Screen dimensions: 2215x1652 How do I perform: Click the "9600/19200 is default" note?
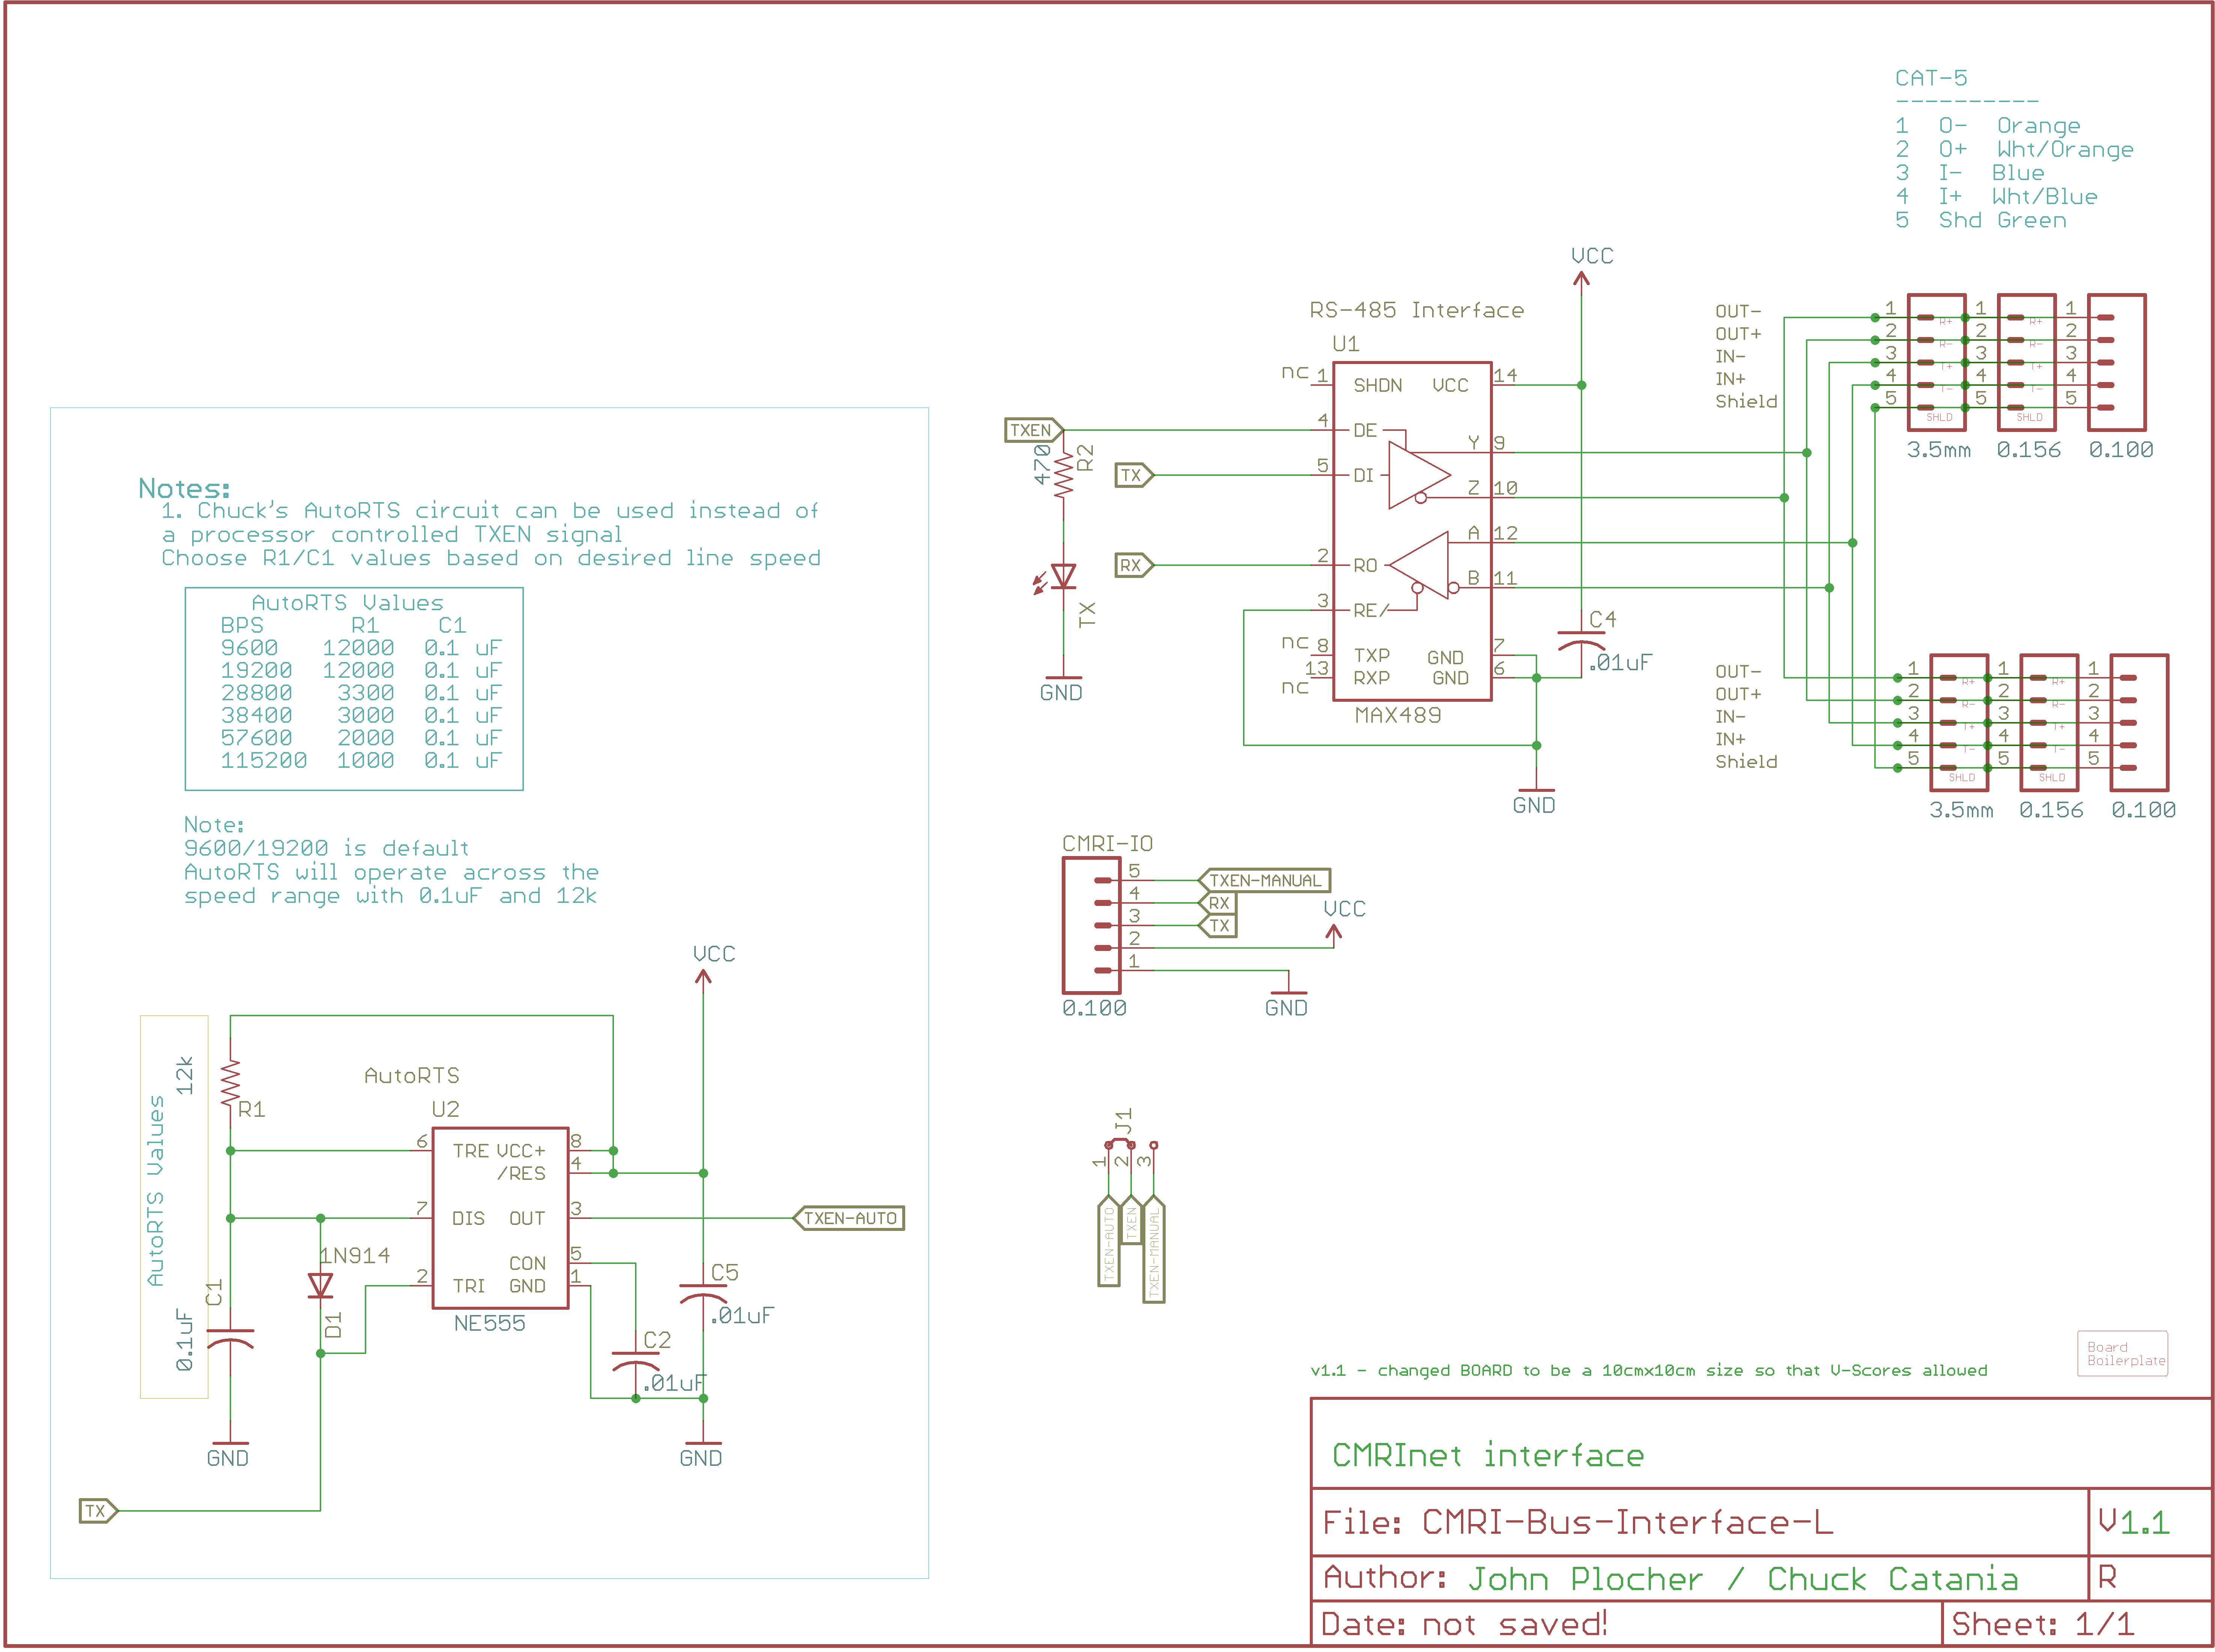(326, 848)
